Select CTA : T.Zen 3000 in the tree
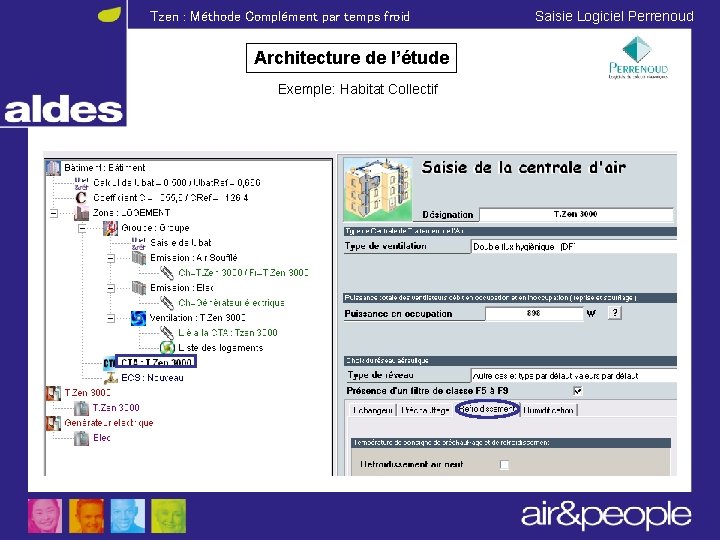The image size is (720, 540). point(156,362)
